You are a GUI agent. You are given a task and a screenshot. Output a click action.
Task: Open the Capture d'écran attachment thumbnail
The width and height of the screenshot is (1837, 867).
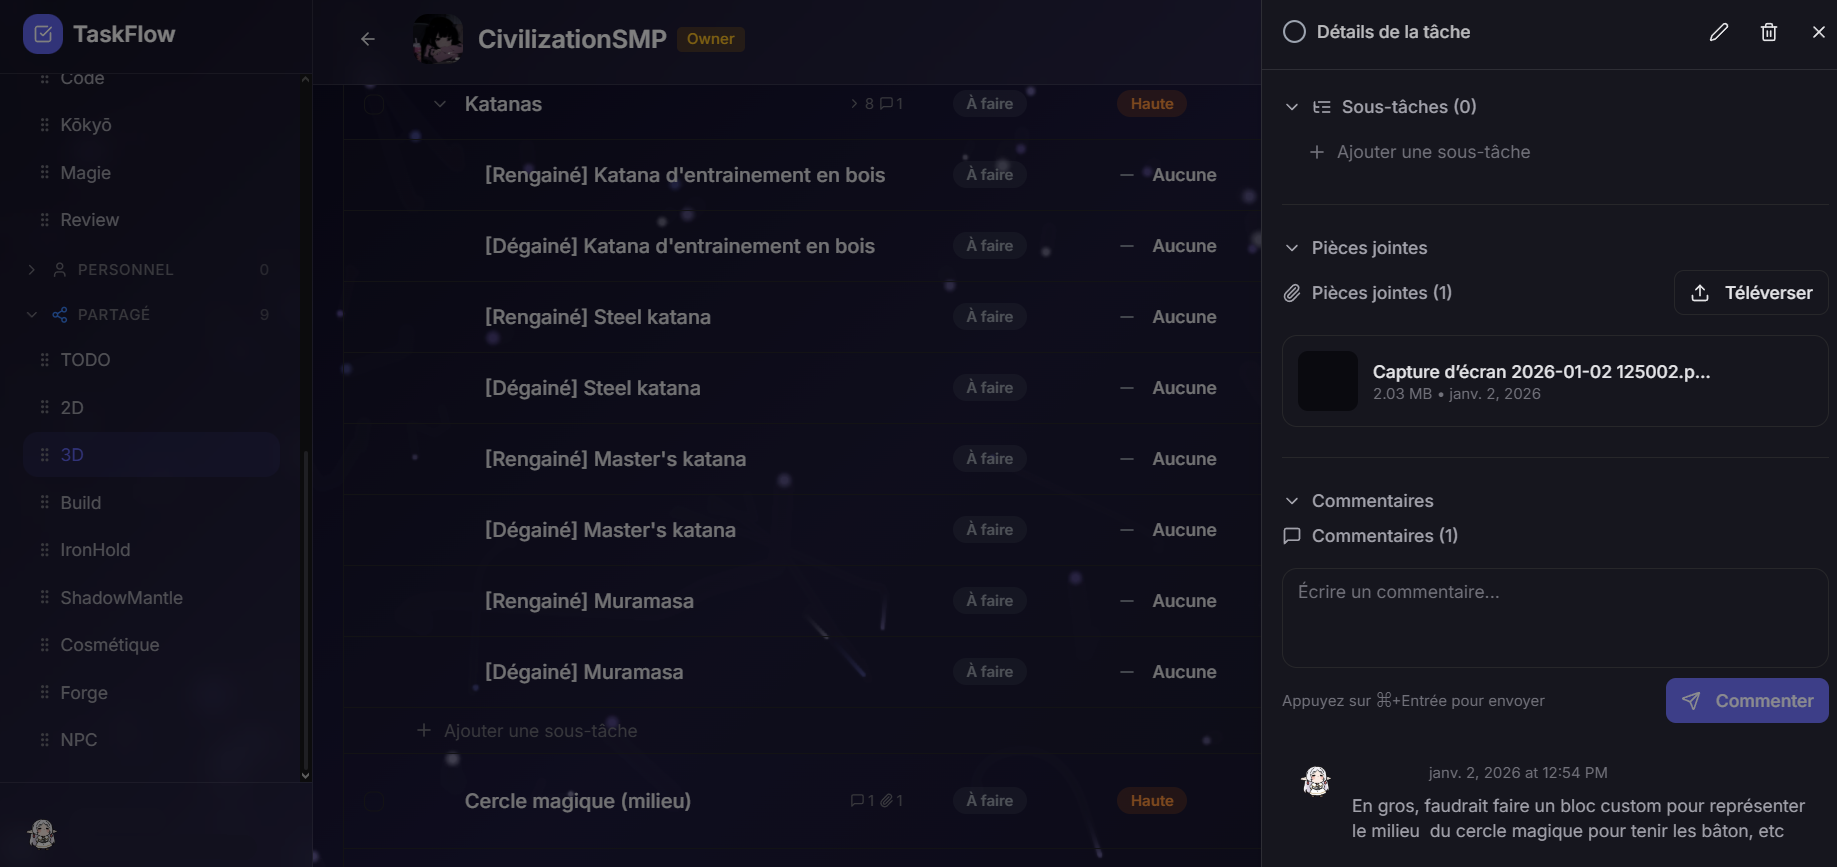tap(1328, 381)
